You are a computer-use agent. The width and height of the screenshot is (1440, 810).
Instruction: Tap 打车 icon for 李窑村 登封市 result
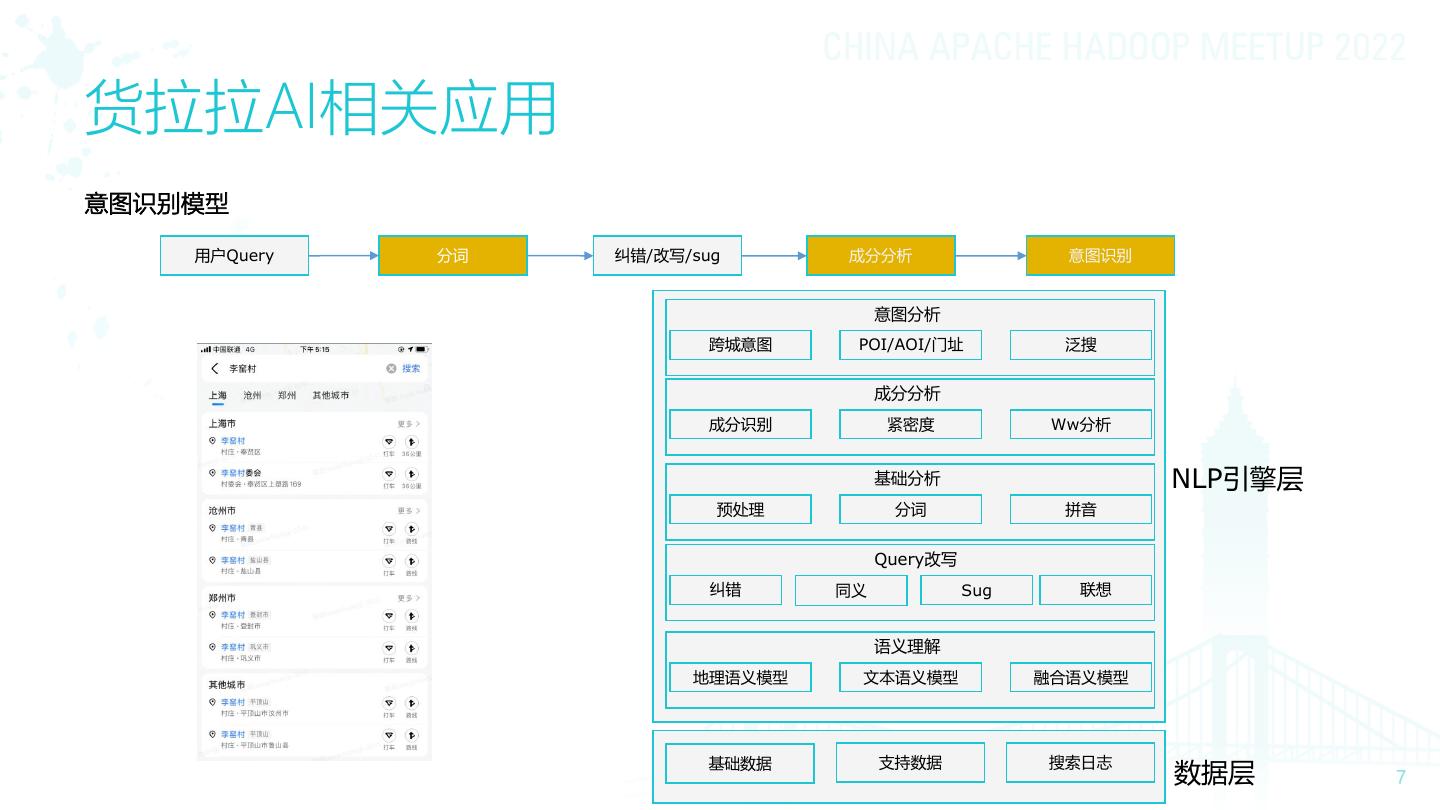click(x=389, y=616)
